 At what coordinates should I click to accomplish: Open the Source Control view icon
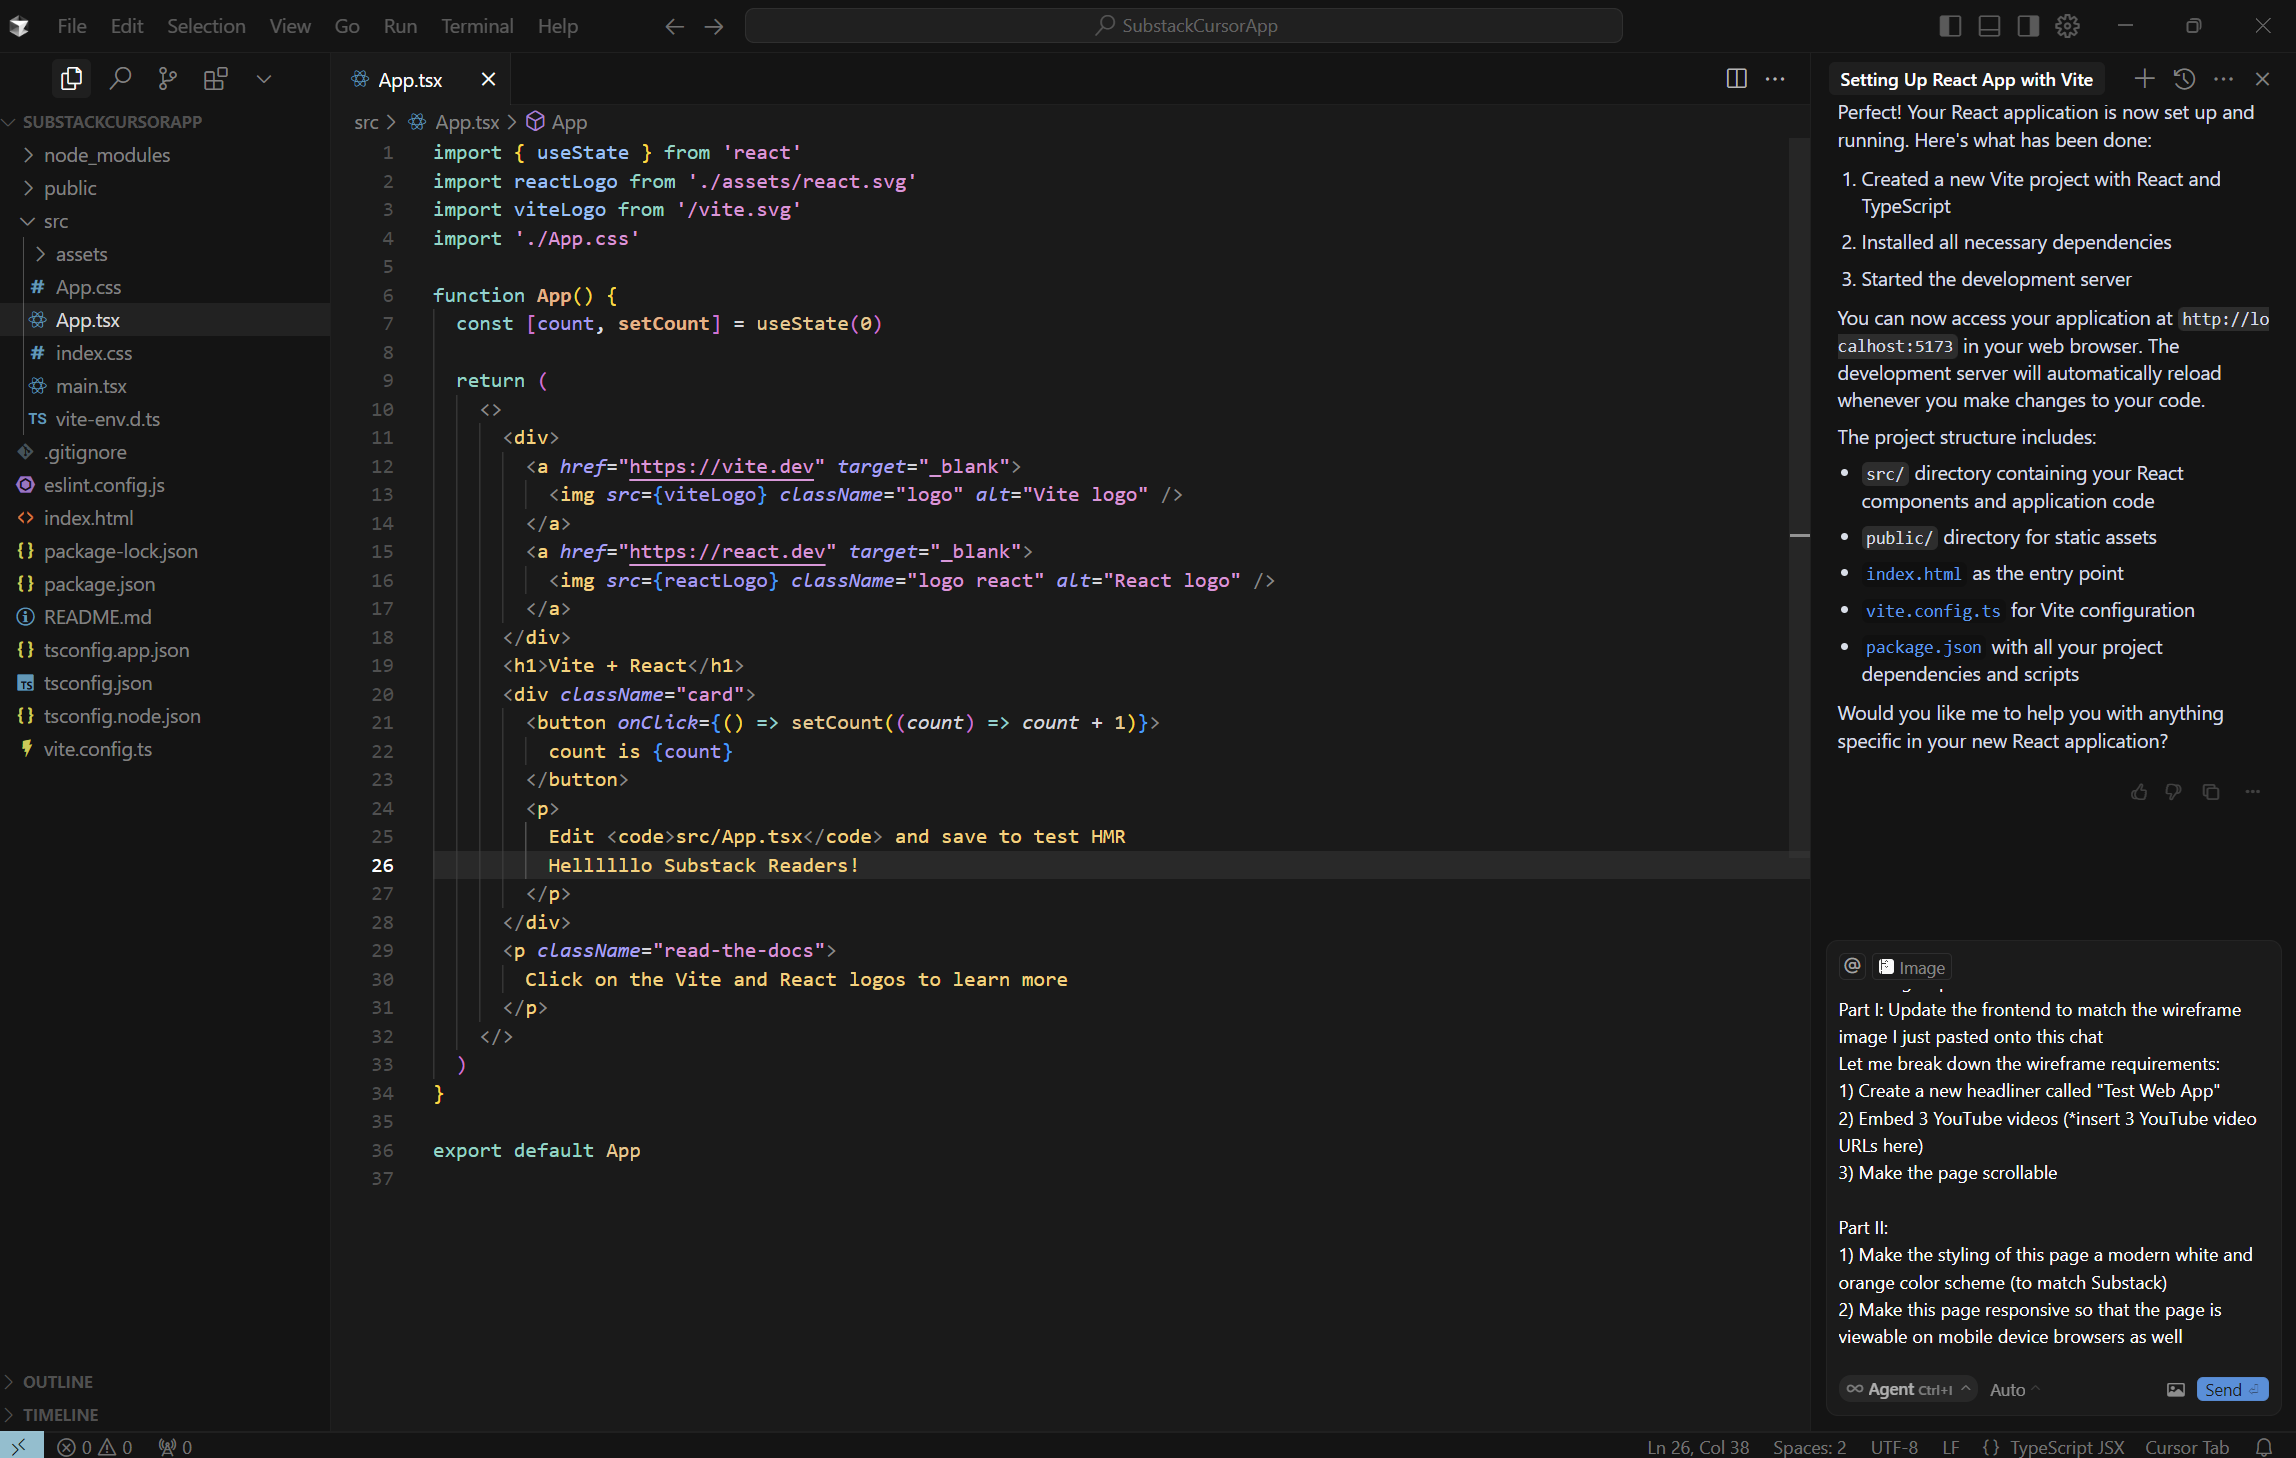coord(167,78)
